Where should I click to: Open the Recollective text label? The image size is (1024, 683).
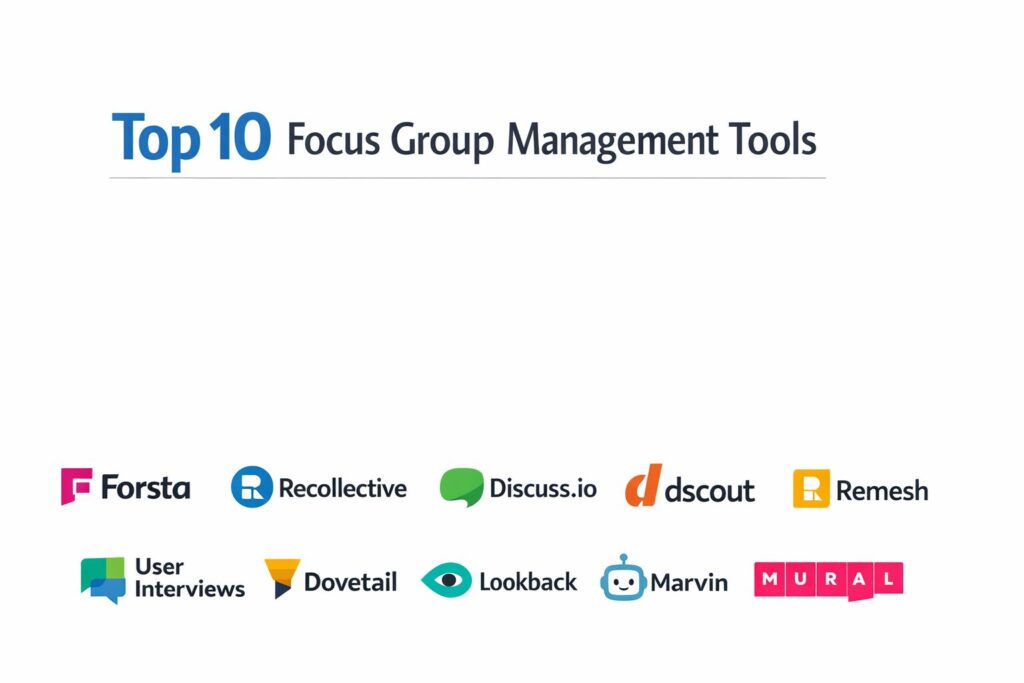(342, 488)
